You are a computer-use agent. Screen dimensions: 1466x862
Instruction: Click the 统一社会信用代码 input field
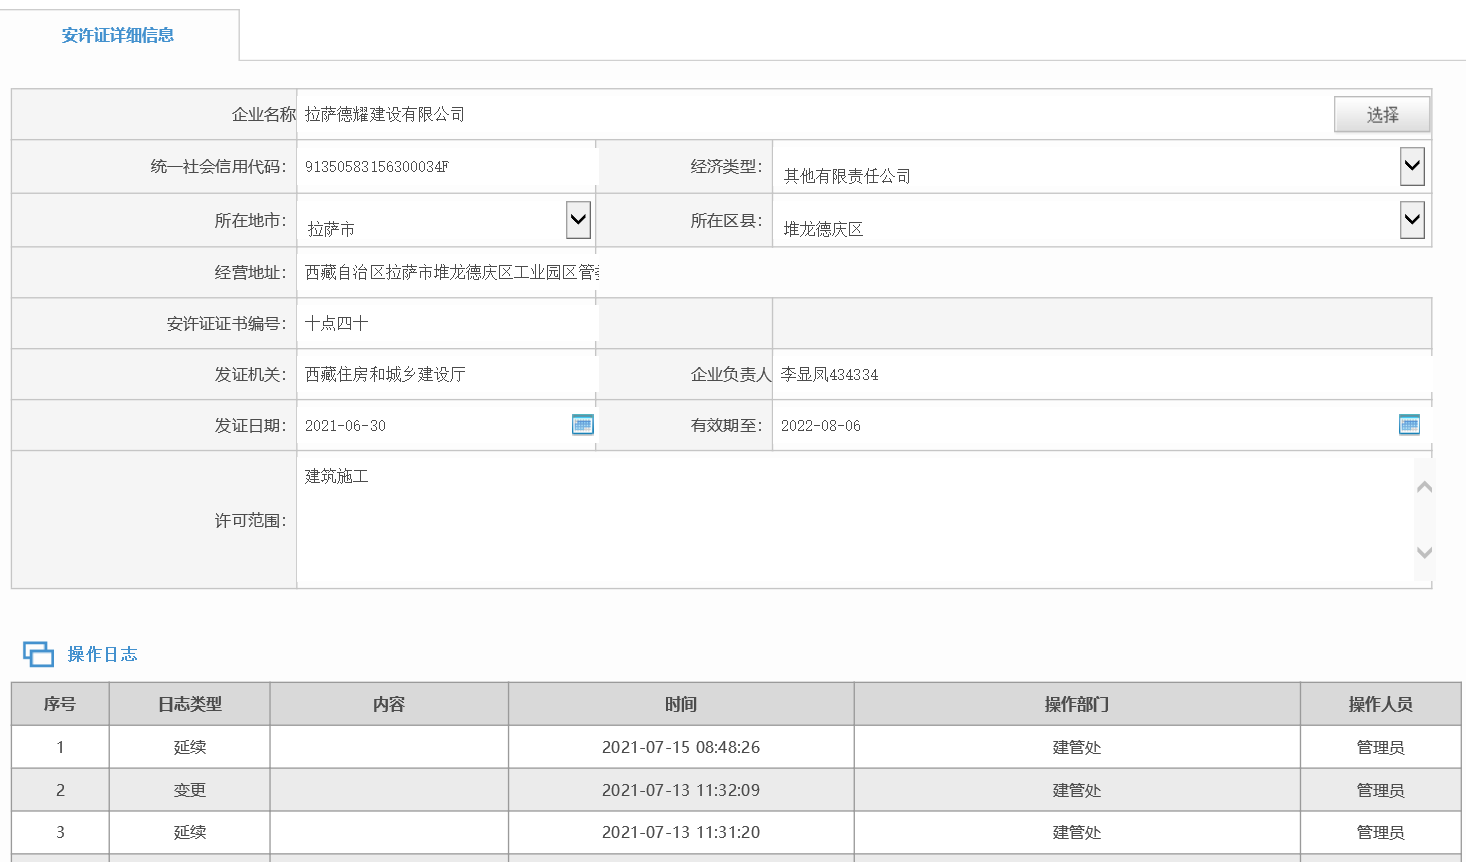coord(445,167)
